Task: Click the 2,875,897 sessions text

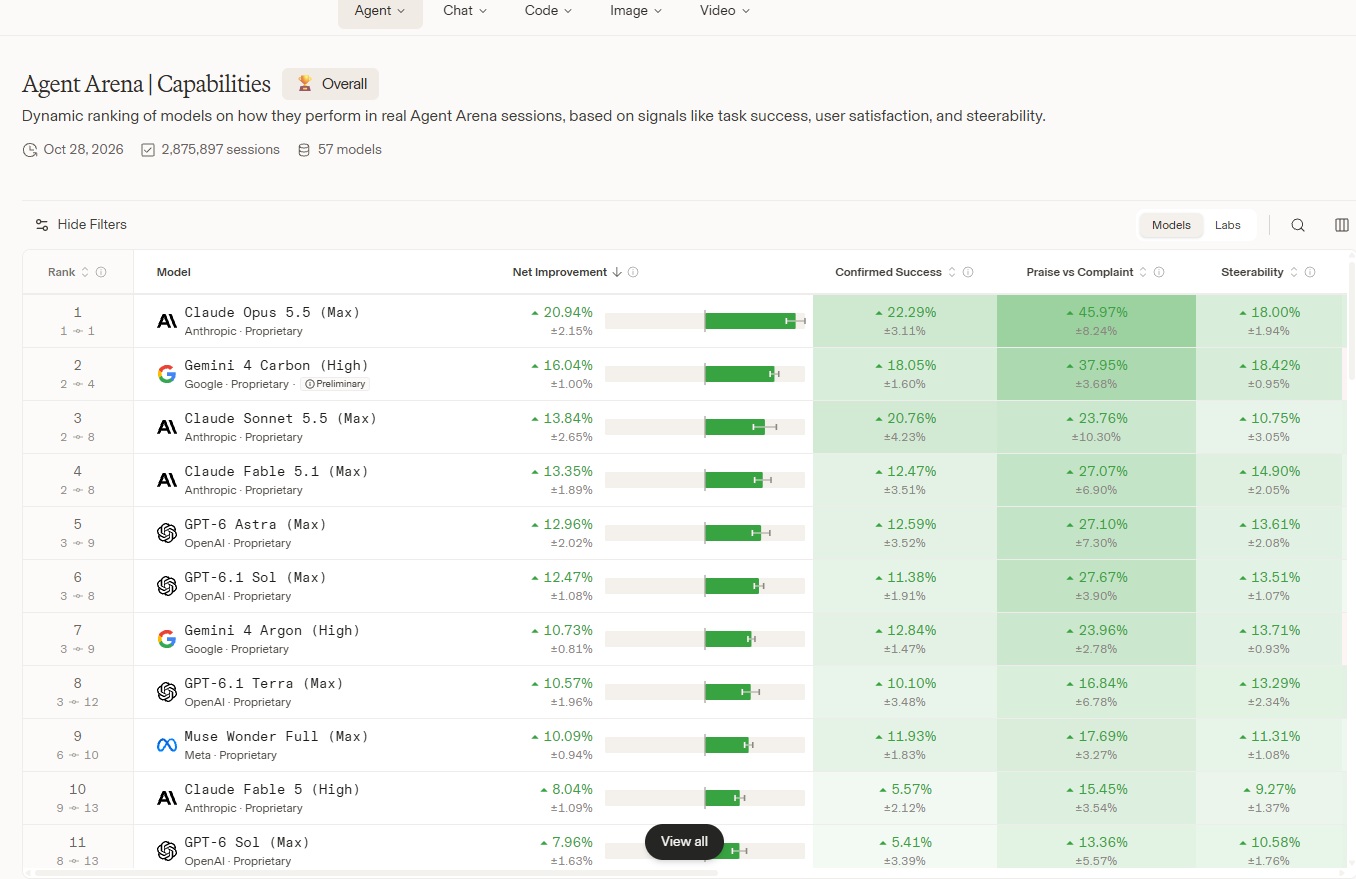Action: coord(220,150)
